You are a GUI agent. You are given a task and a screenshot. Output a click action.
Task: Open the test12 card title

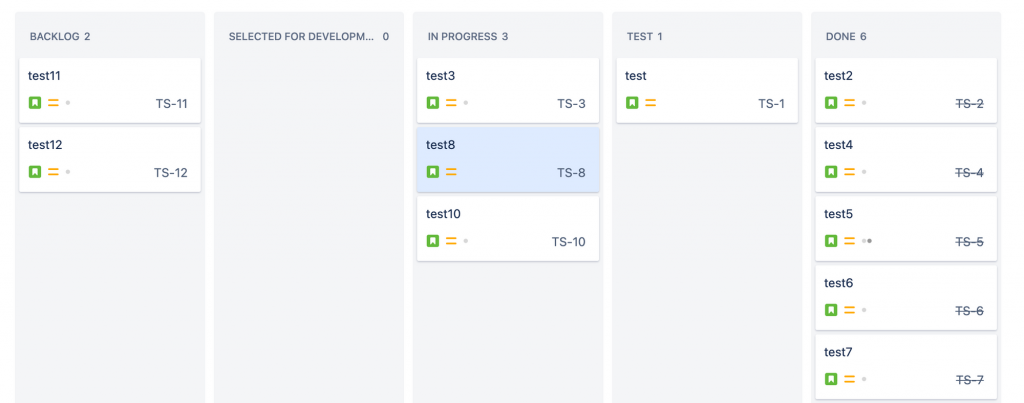[45, 145]
